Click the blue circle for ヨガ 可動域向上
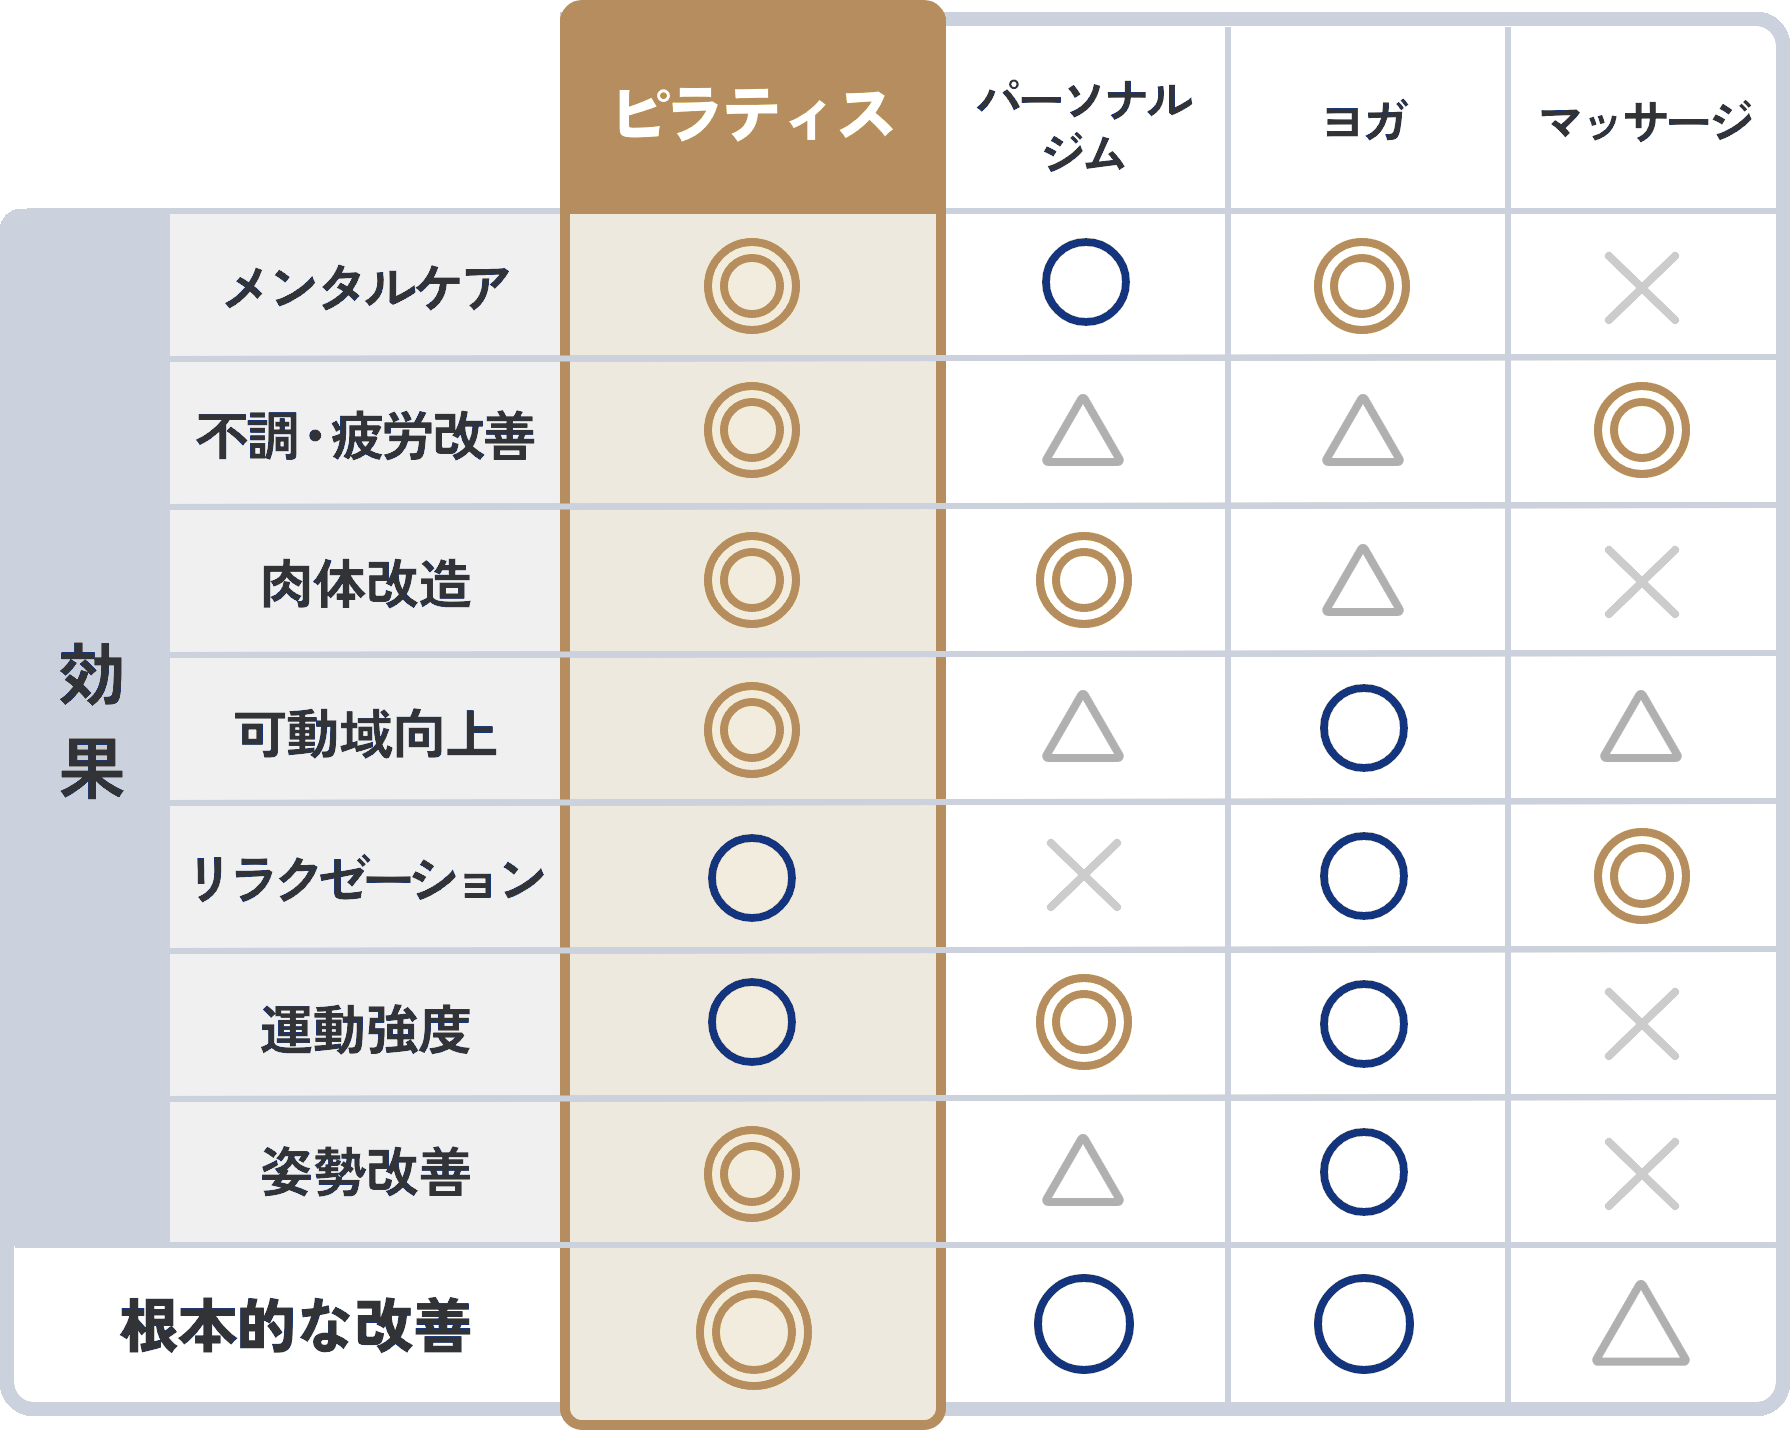Screen dimensions: 1790x1430 click(1363, 728)
